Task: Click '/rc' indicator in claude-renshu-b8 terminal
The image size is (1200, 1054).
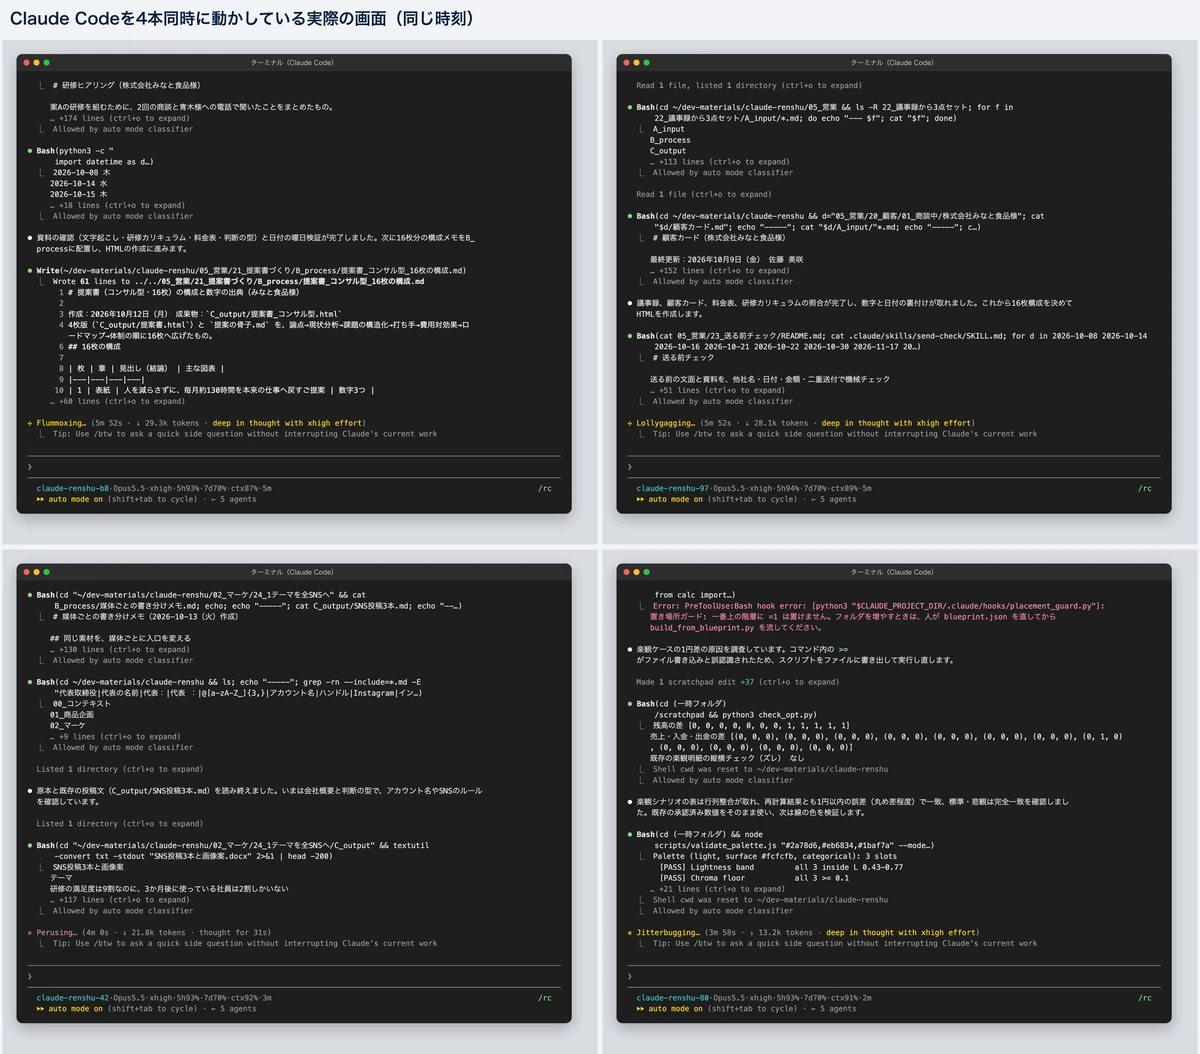Action: click(x=544, y=488)
